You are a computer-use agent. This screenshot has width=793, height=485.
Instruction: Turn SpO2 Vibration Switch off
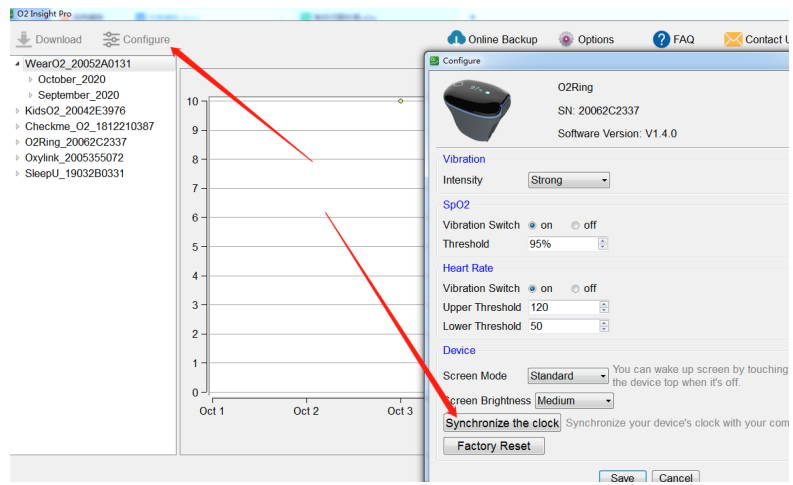(575, 226)
